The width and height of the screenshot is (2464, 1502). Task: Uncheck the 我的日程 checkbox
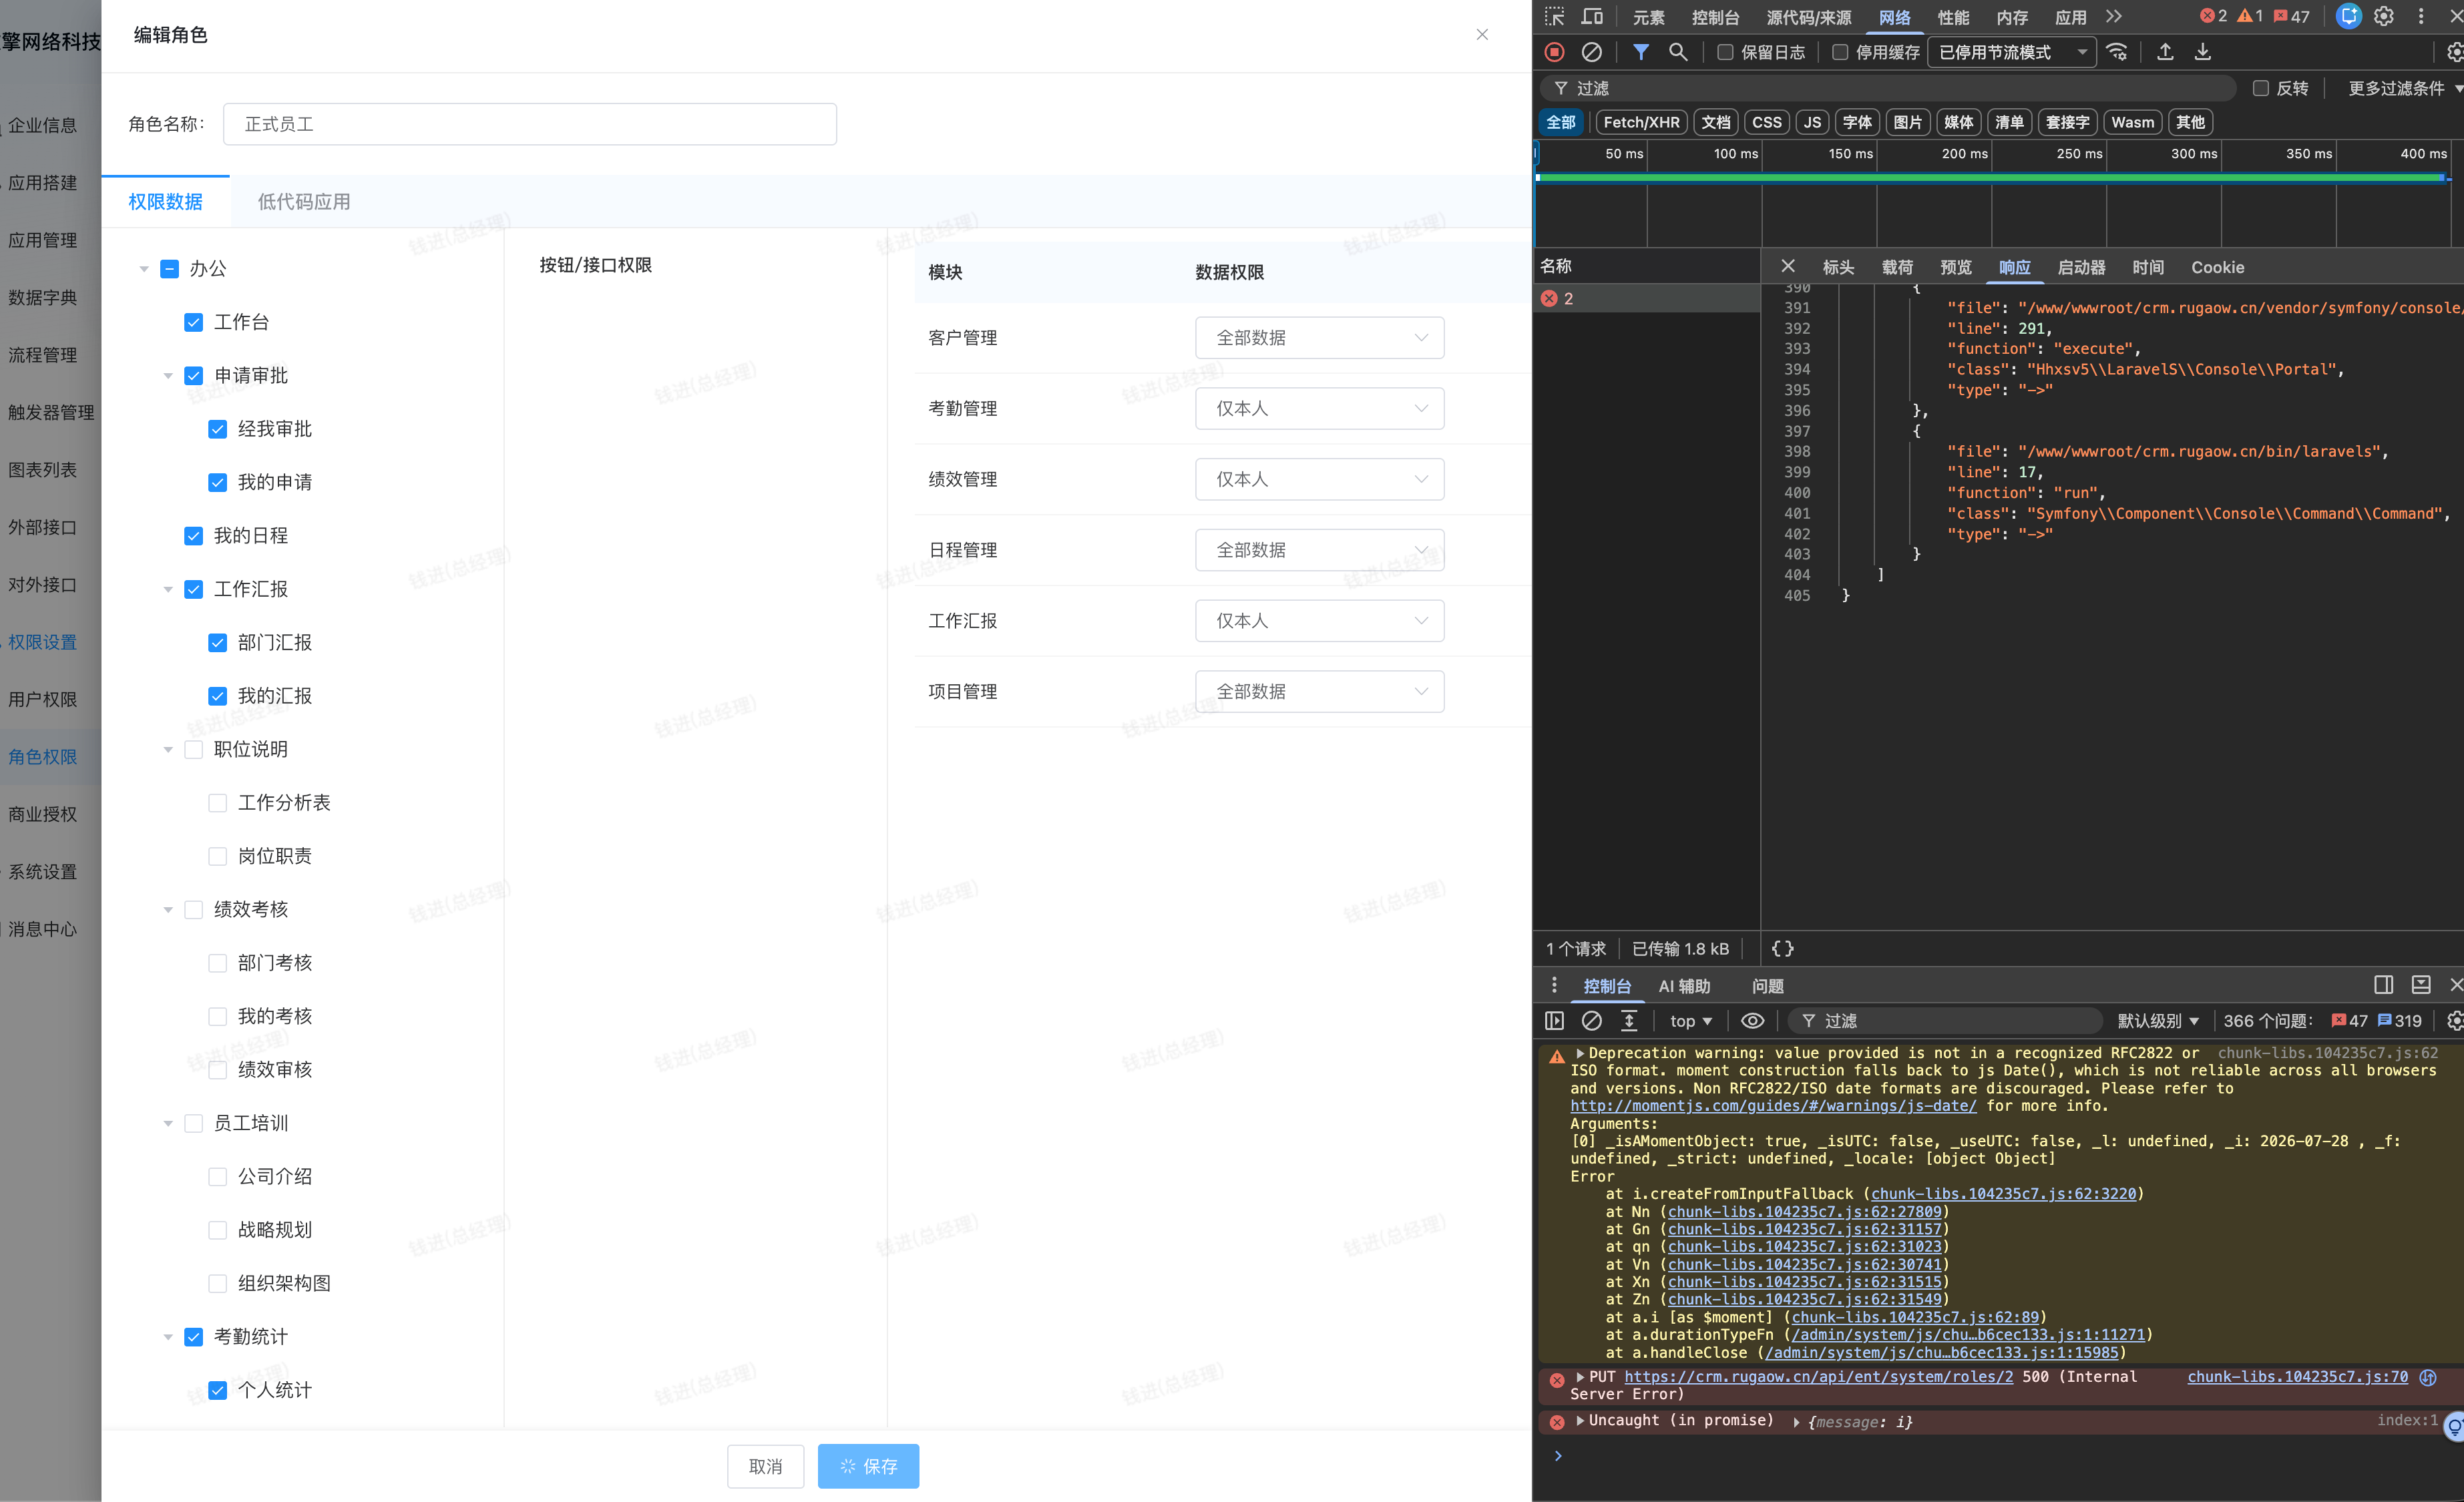194,536
